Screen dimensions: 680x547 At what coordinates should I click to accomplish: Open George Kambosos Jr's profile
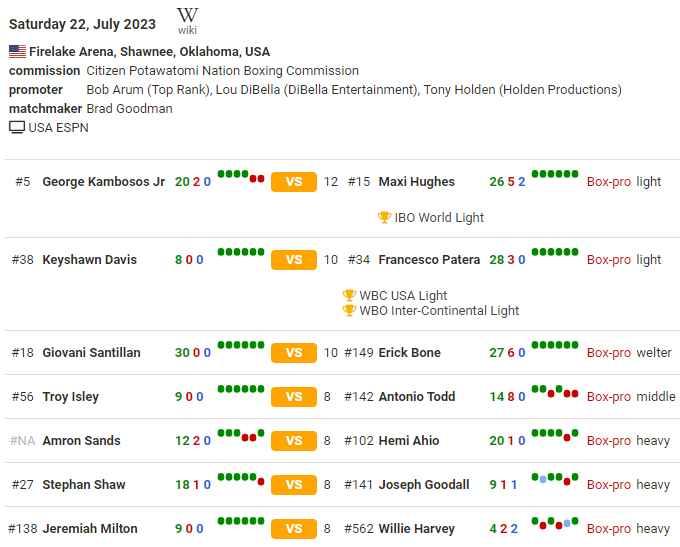coord(104,182)
